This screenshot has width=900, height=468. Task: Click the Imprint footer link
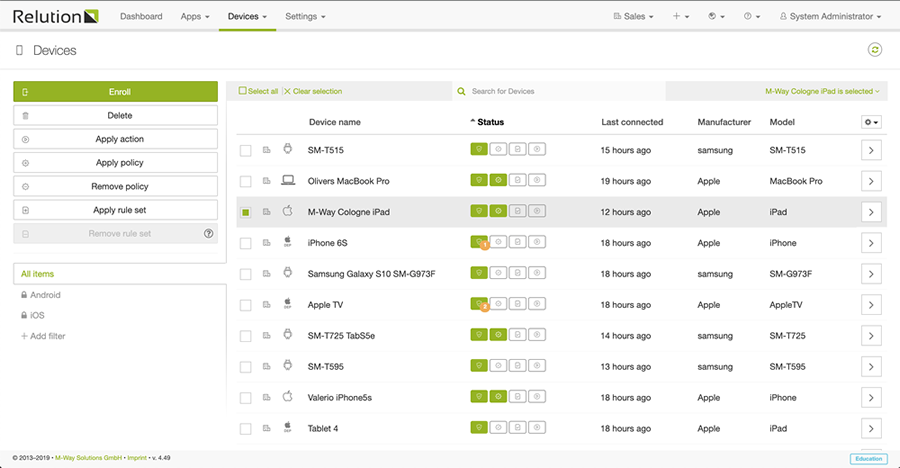point(137,458)
